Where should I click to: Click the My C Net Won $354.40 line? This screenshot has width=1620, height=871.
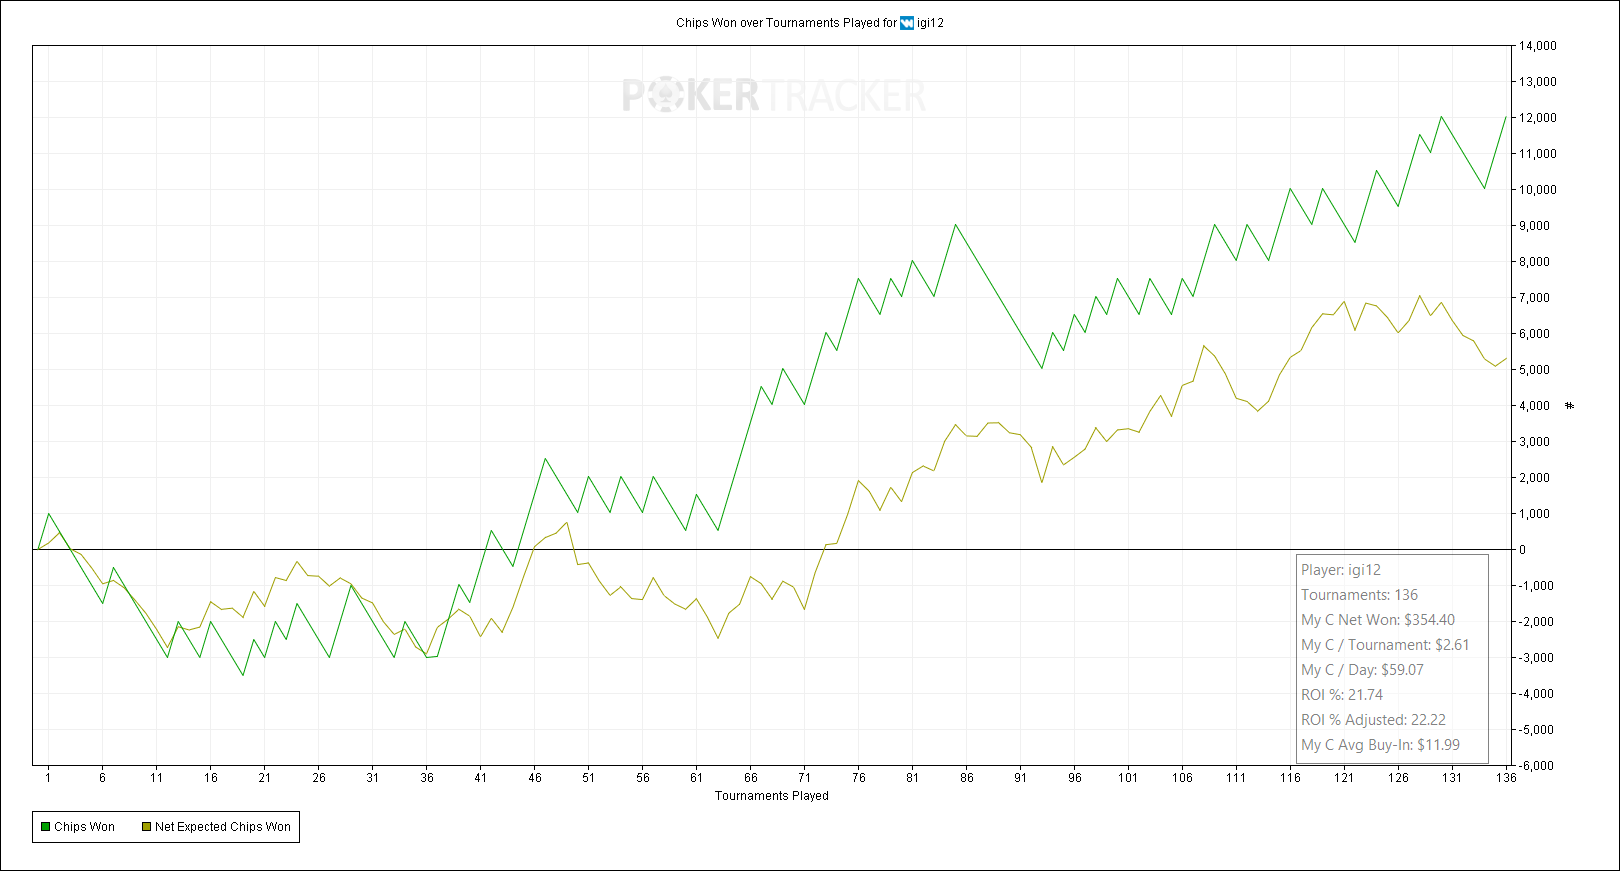[x=1377, y=620]
